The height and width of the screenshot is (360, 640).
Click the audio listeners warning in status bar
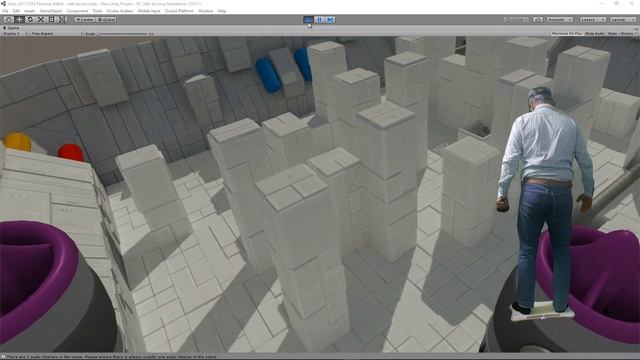coord(111,357)
